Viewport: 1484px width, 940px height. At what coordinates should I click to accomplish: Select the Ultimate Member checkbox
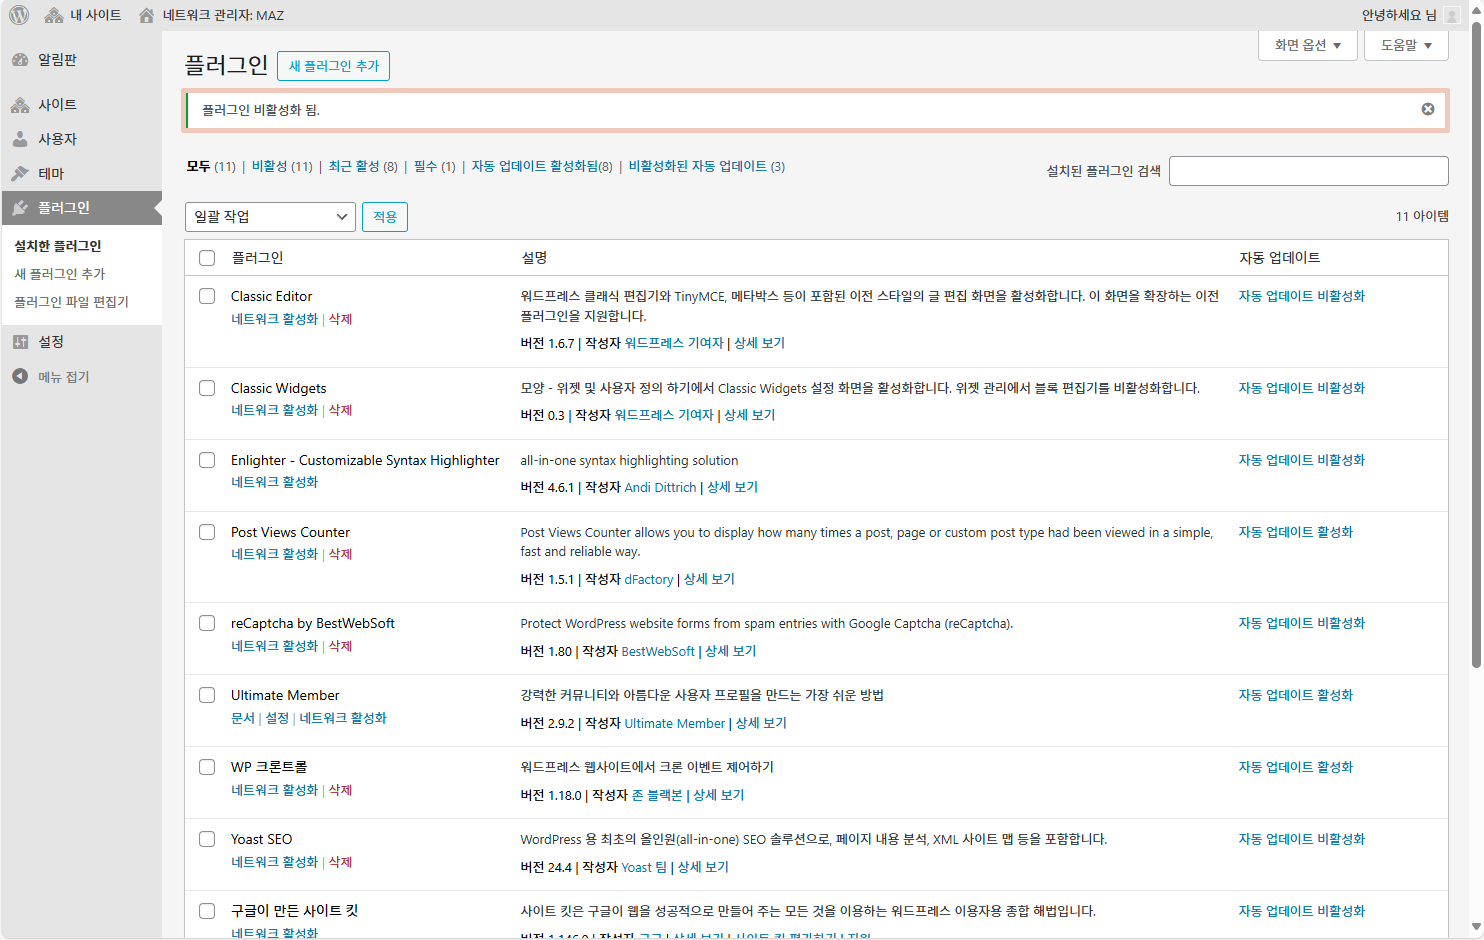[207, 695]
